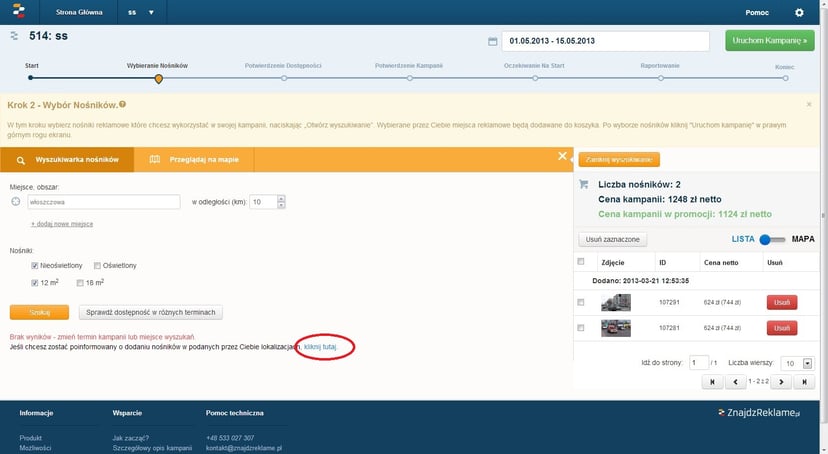The image size is (828, 454).
Task: Go to first page of cart list
Action: point(712,382)
